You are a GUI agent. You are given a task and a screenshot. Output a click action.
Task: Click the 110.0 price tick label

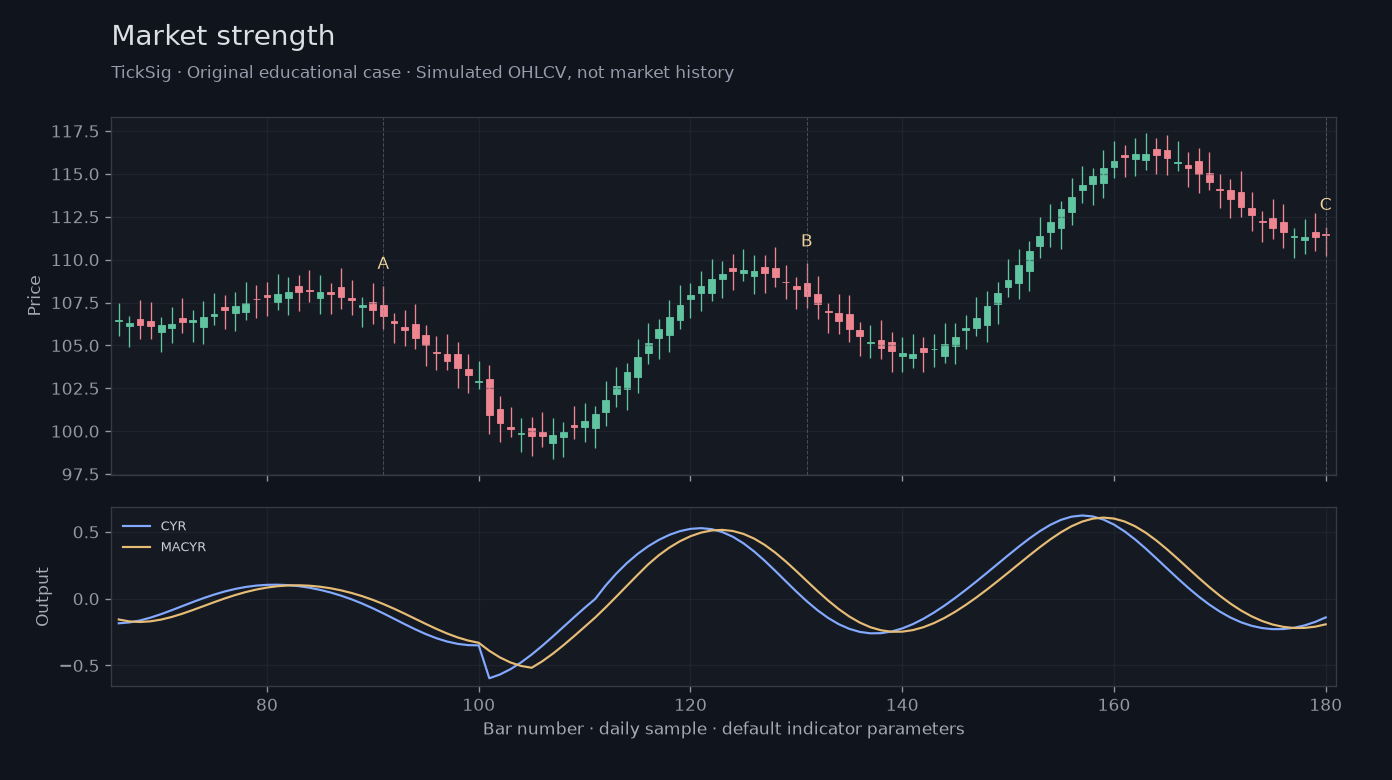(x=76, y=260)
